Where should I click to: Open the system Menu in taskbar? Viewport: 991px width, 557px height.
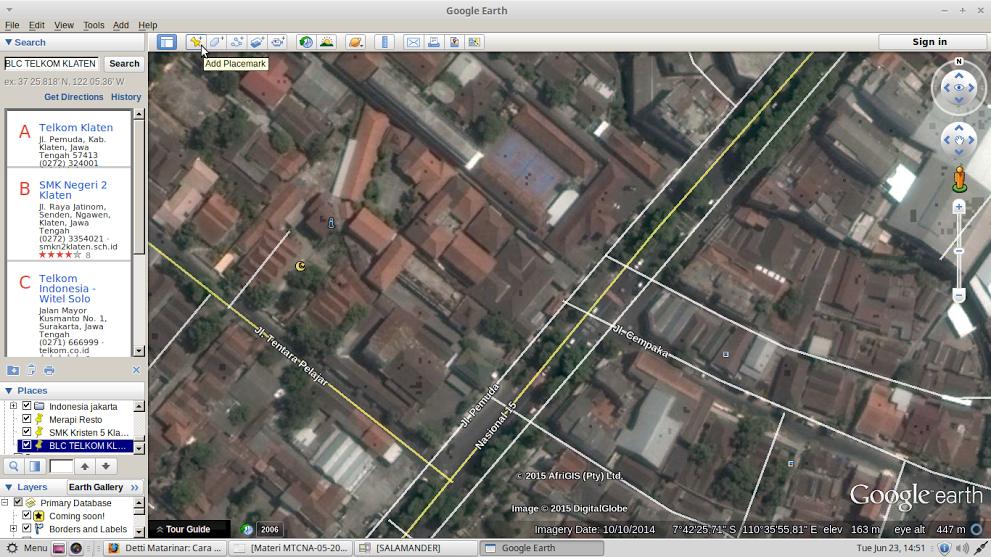(27, 548)
